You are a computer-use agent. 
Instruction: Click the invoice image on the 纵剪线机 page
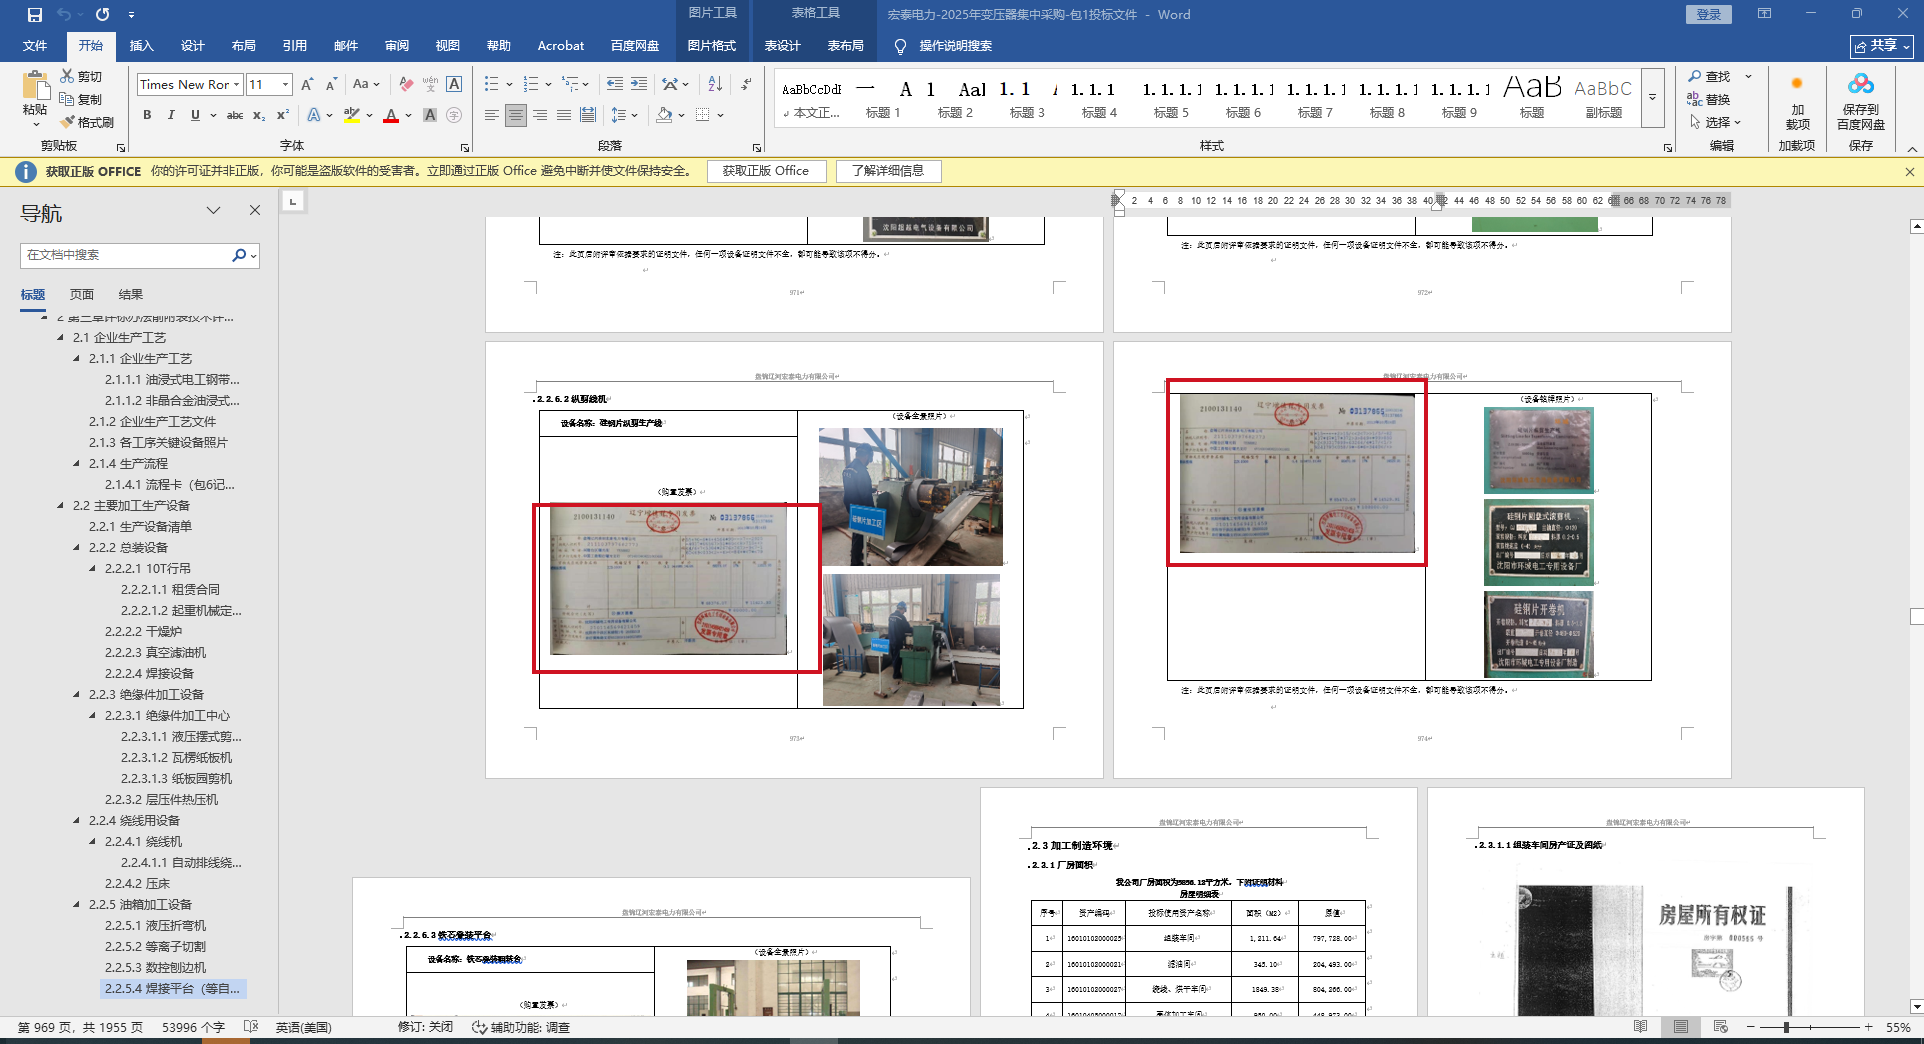668,580
